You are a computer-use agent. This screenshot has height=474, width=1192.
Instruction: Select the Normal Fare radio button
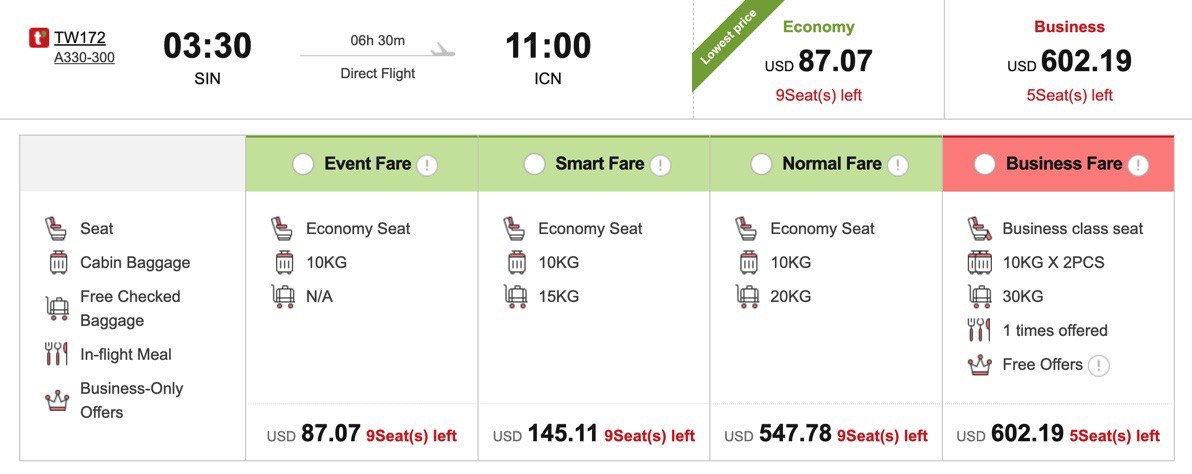[762, 164]
